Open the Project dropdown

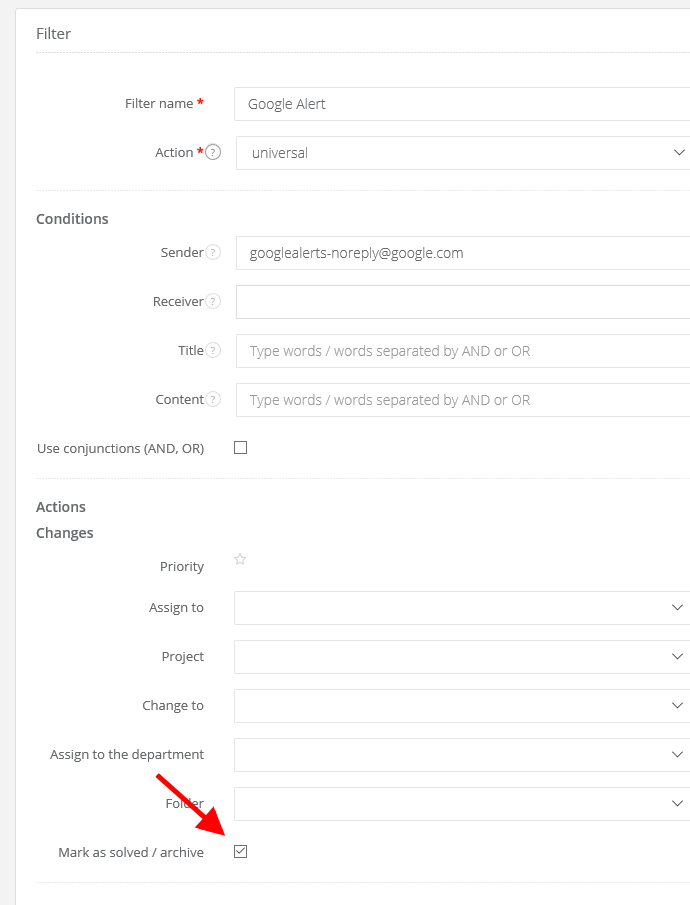pyautogui.click(x=462, y=657)
